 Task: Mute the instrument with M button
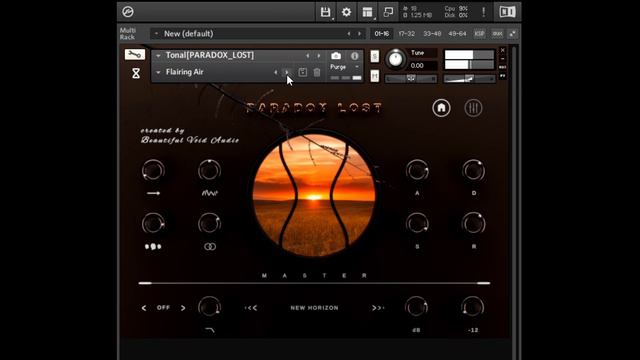pyautogui.click(x=374, y=76)
